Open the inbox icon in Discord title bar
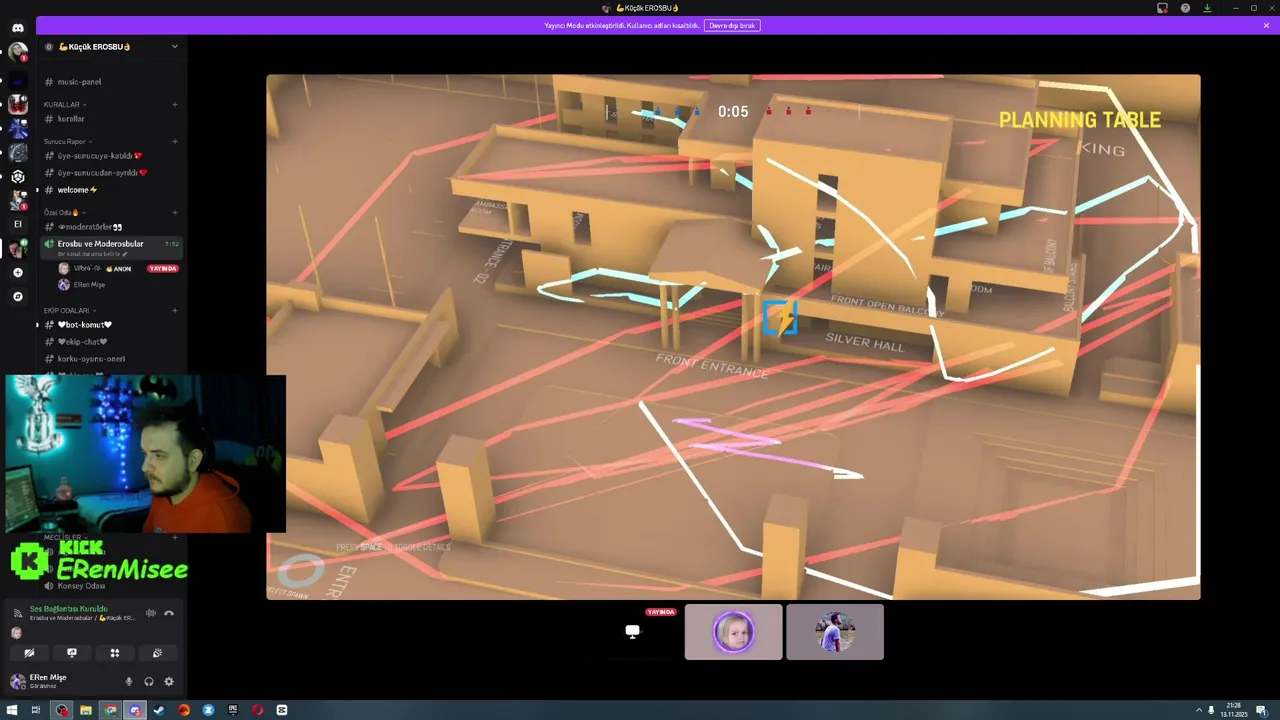The width and height of the screenshot is (1280, 720). coord(1162,8)
